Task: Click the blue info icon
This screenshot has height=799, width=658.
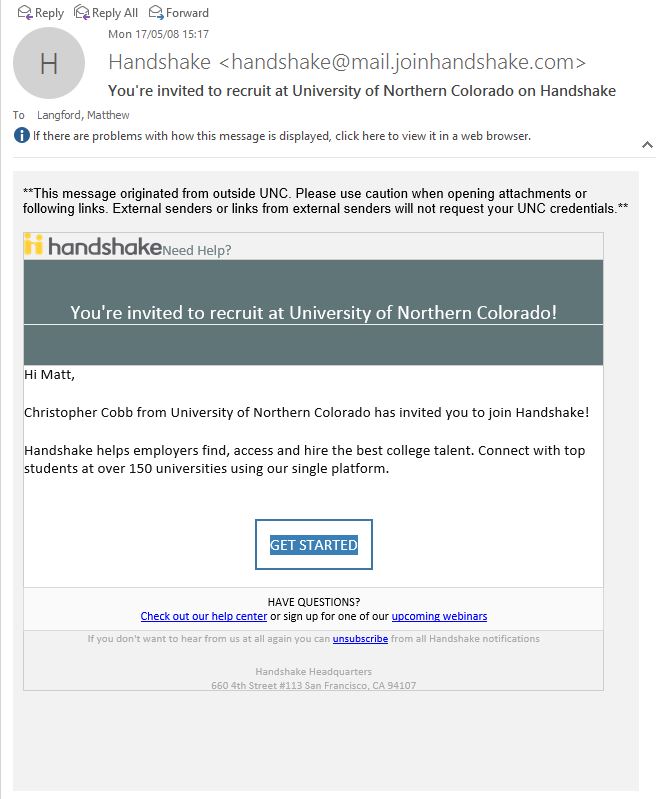Action: pos(22,136)
